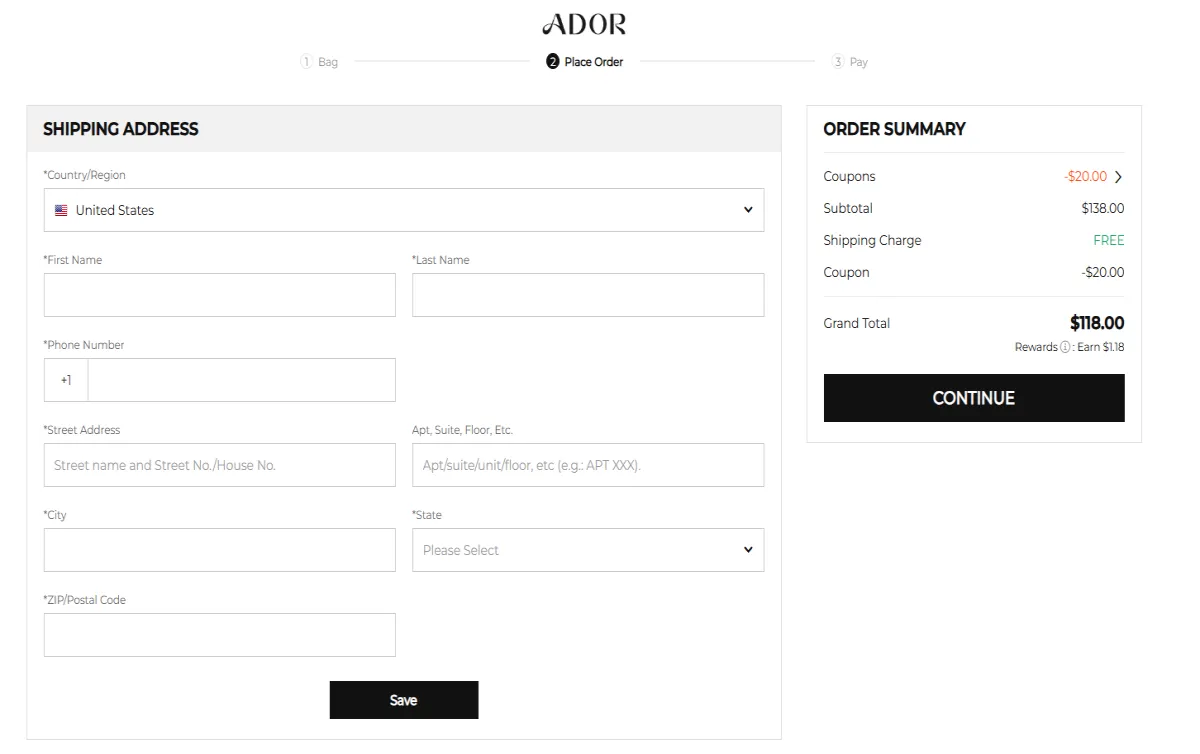Click the step 3 Pay circle icon
Screen dimensions: 1200x754
(x=837, y=61)
